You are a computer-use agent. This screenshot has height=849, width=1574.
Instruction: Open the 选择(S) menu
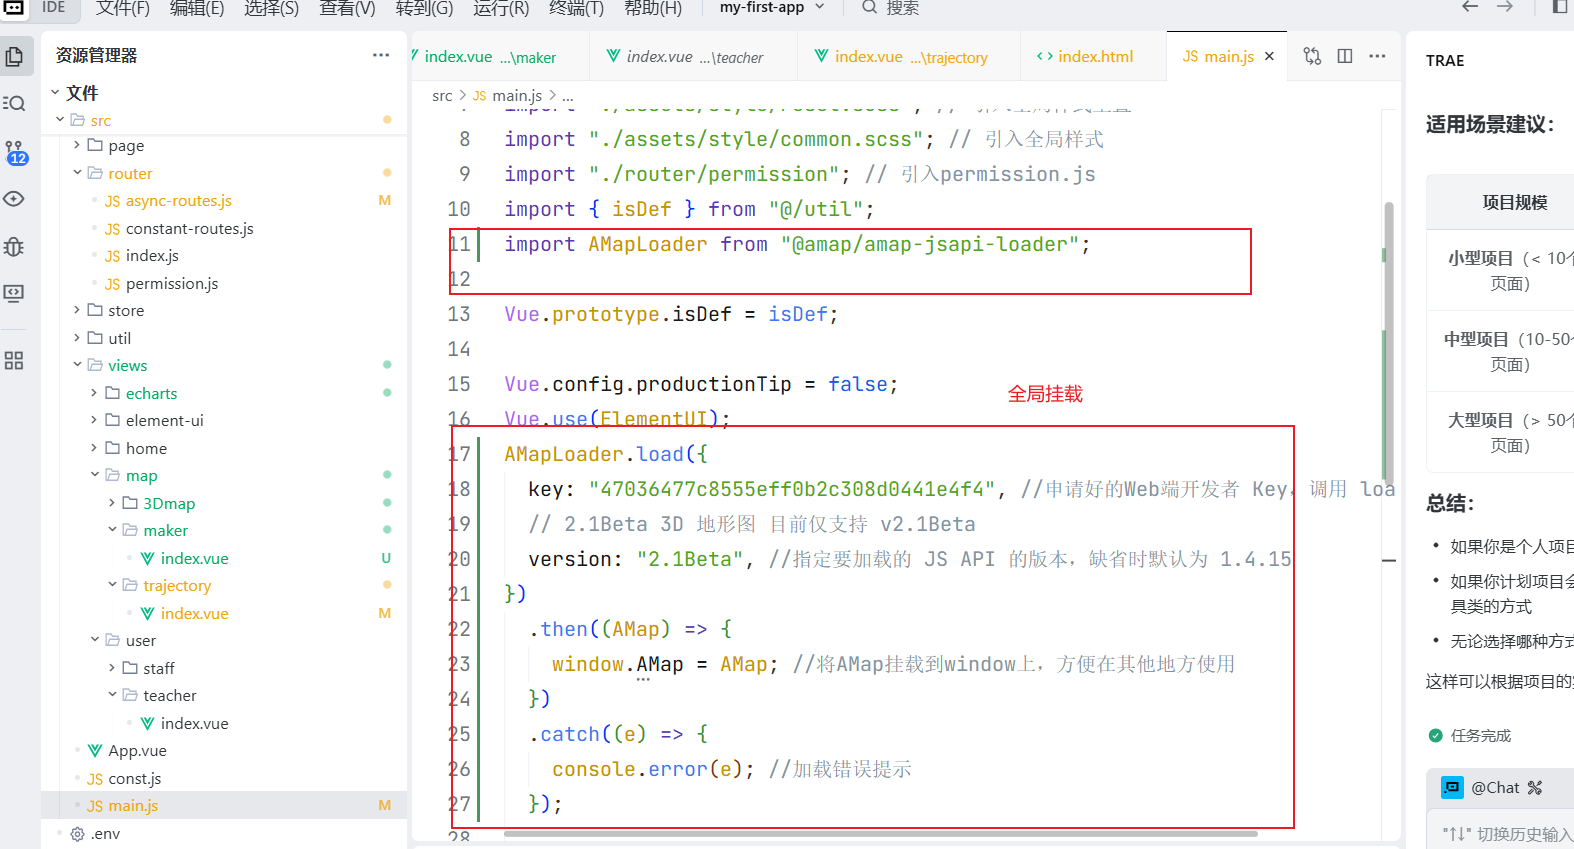tap(272, 8)
